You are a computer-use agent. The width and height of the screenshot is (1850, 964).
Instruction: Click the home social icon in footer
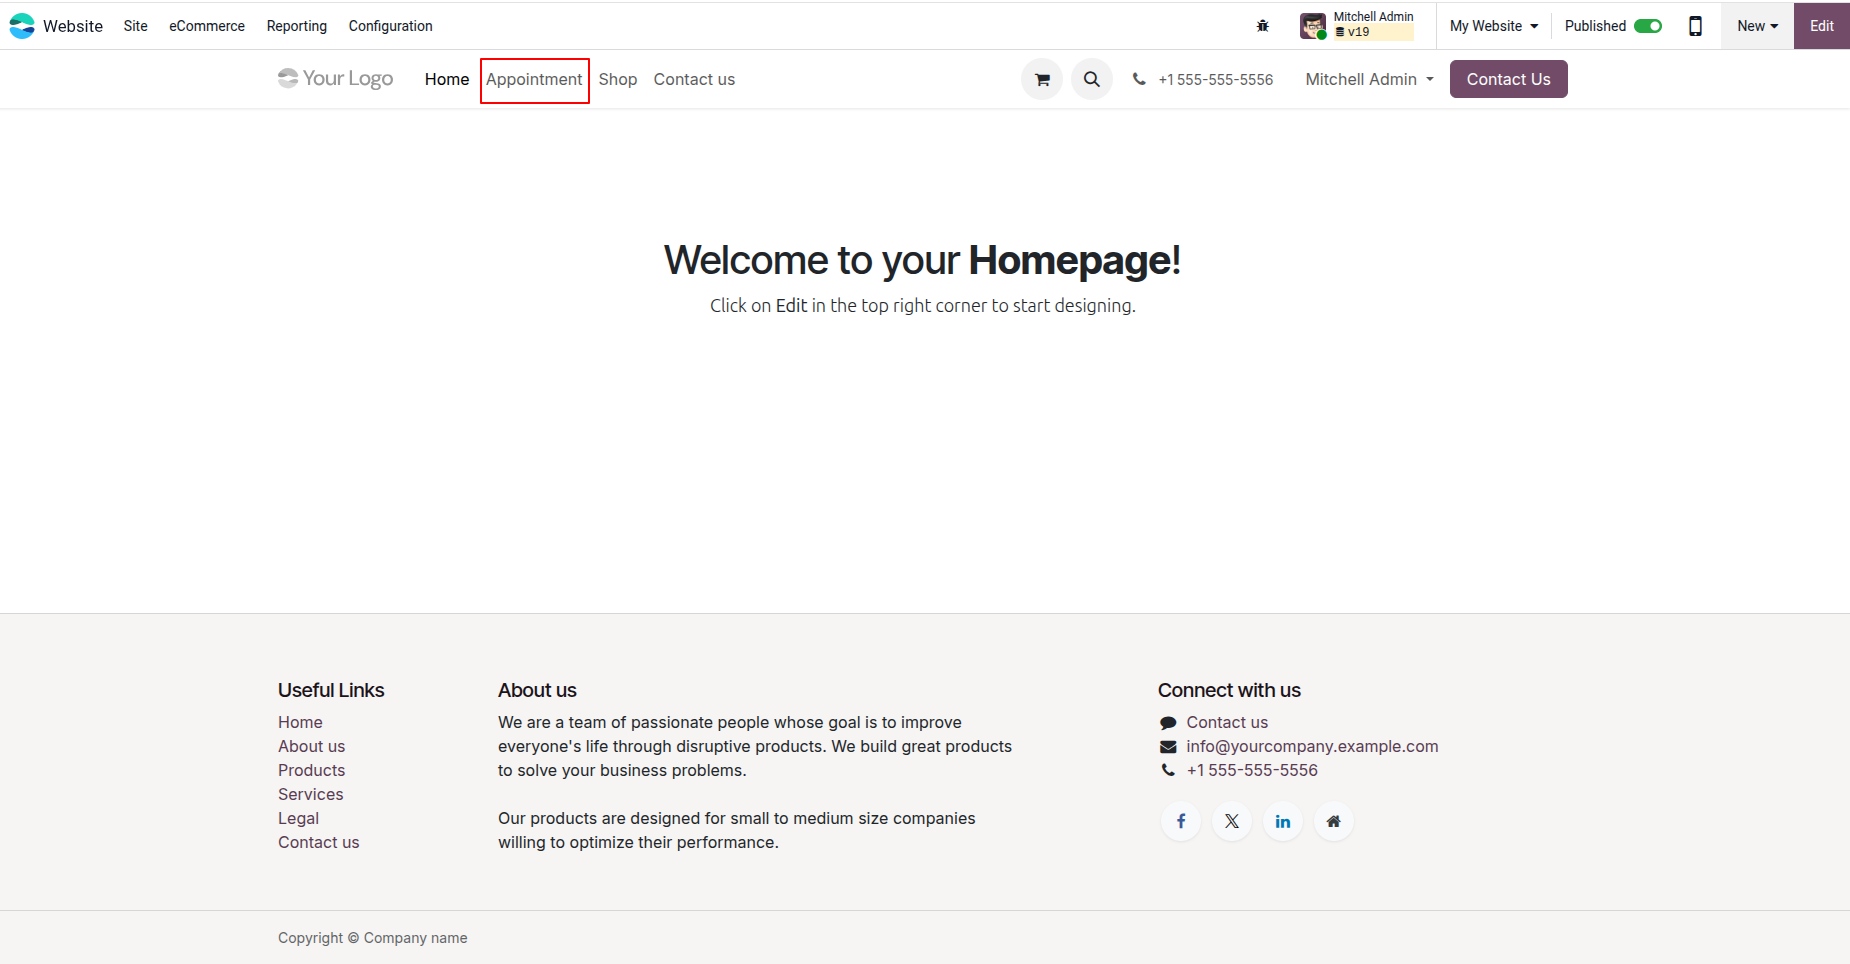coord(1334,821)
